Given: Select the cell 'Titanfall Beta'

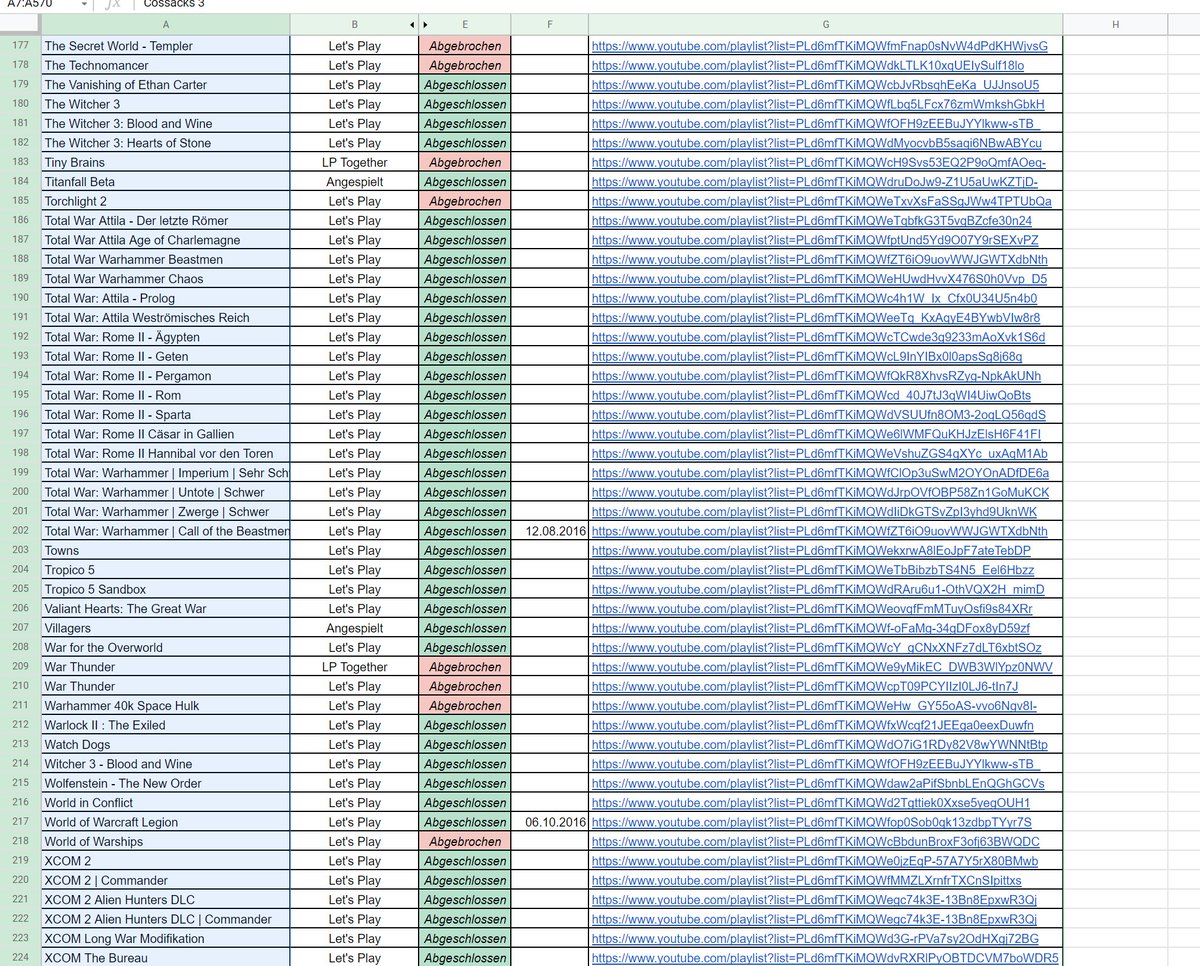Looking at the screenshot, I should (x=165, y=182).
